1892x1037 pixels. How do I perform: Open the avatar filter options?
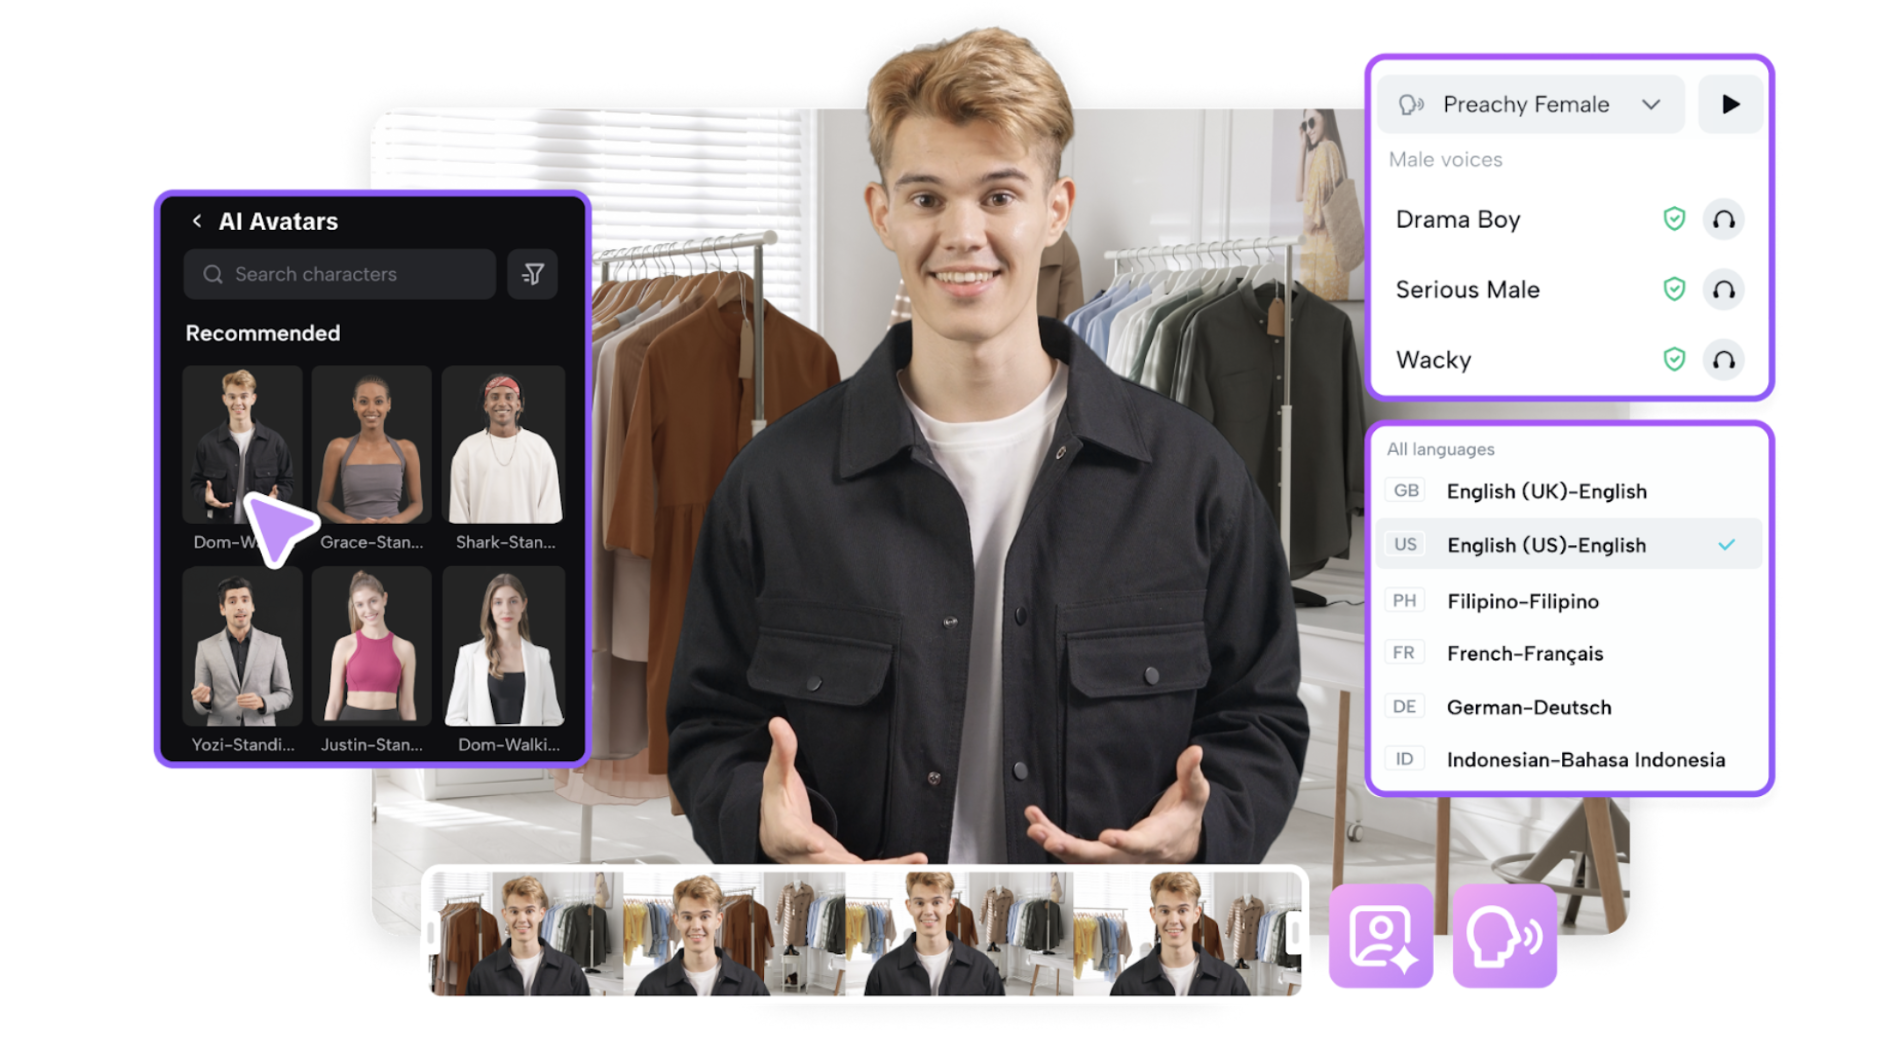pos(532,274)
